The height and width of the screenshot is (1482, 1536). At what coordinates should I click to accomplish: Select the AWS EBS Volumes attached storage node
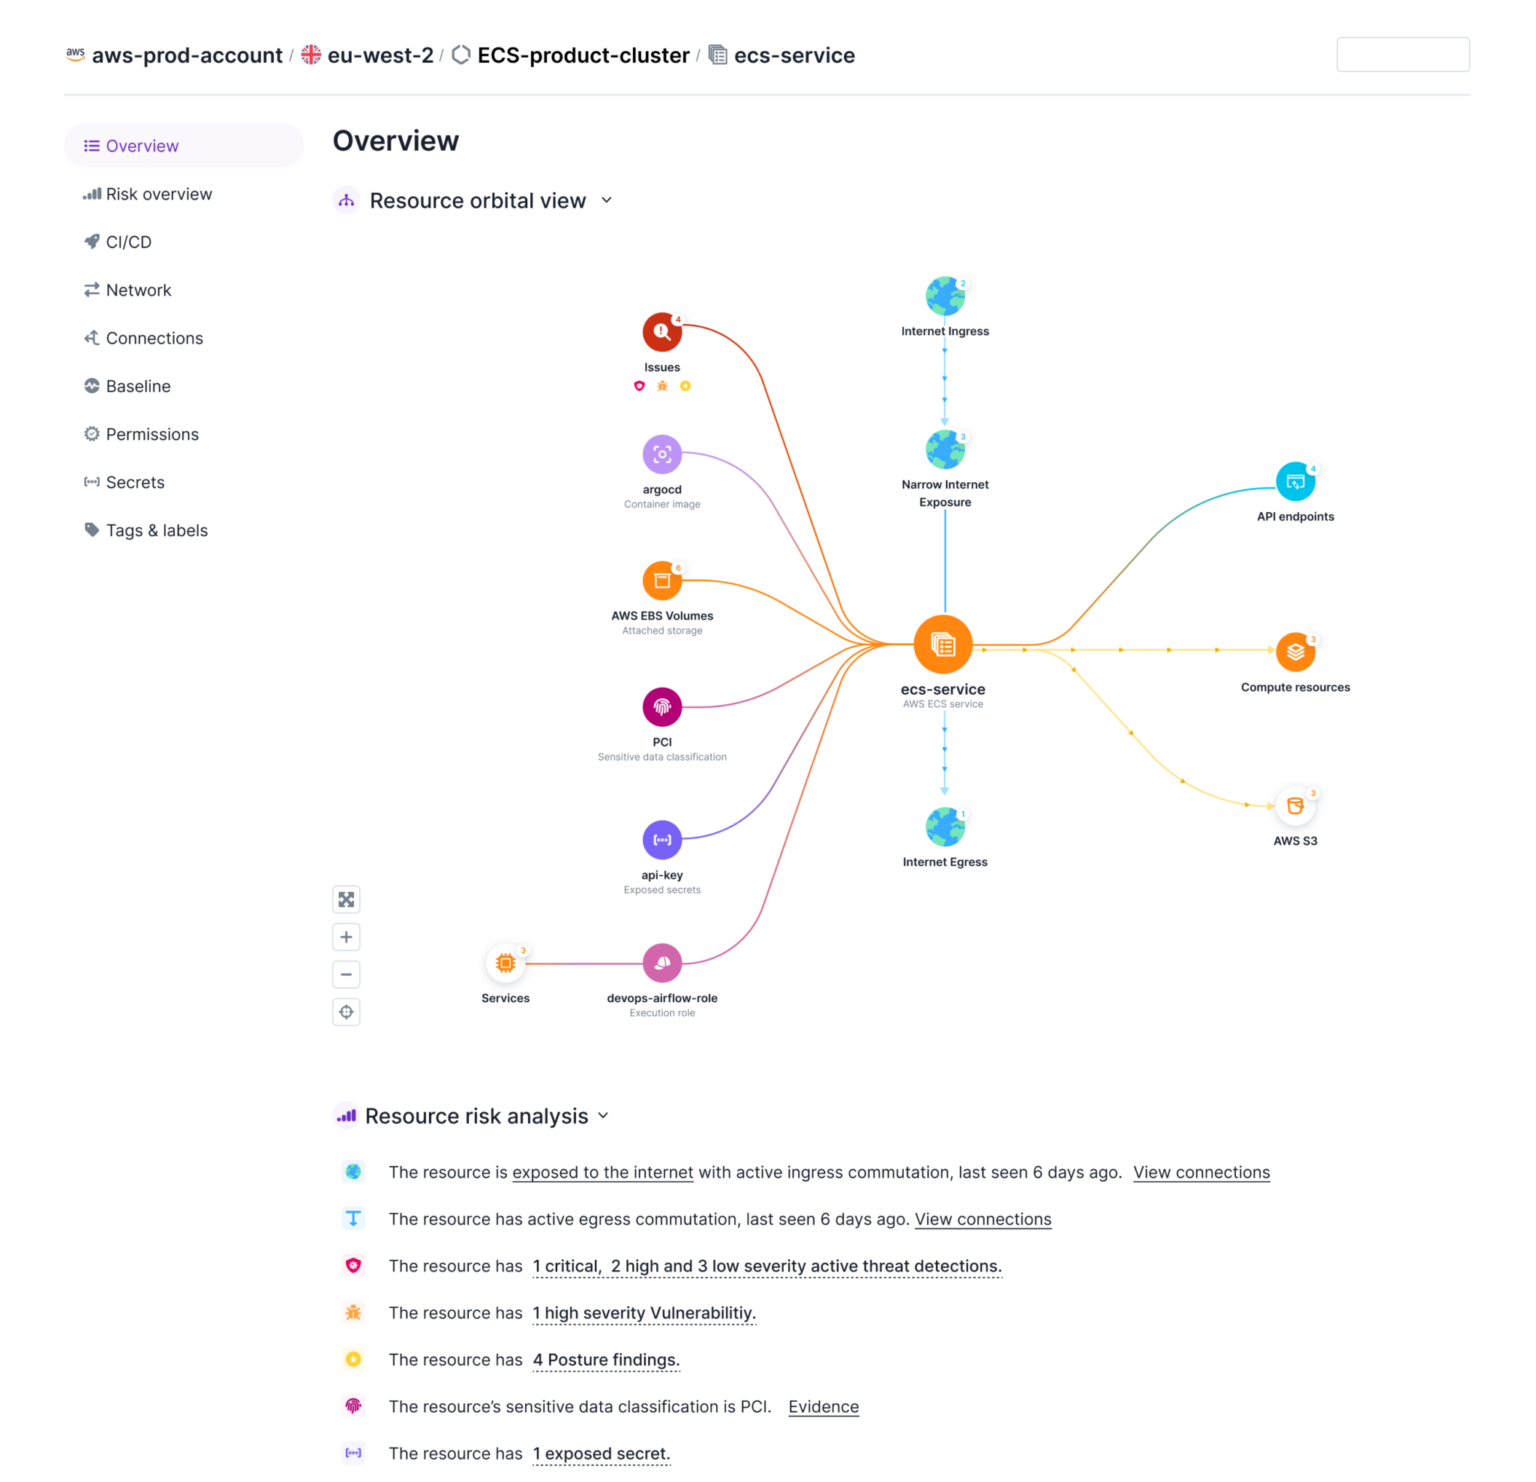[x=661, y=580]
